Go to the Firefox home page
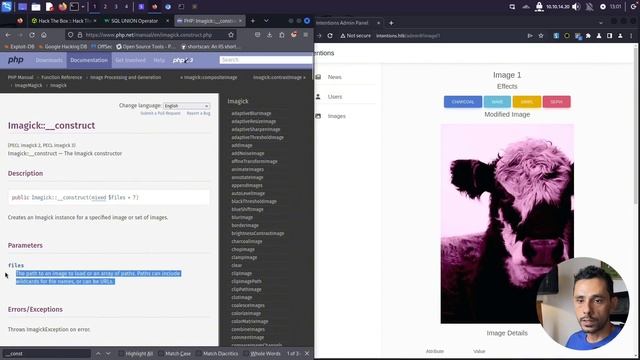 (44, 36)
